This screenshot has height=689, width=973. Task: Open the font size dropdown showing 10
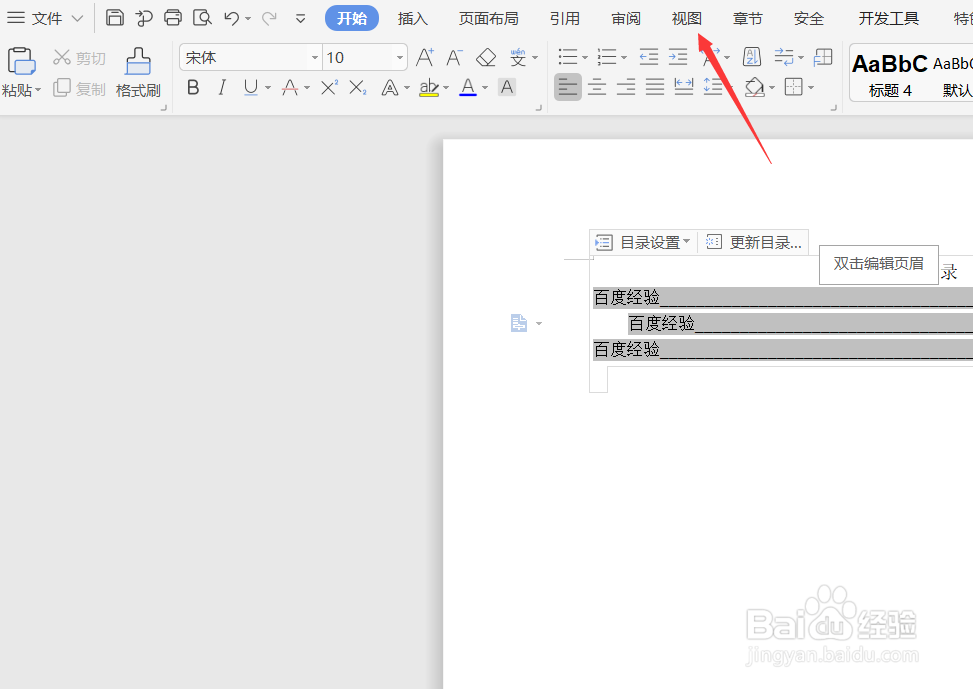pyautogui.click(x=400, y=58)
